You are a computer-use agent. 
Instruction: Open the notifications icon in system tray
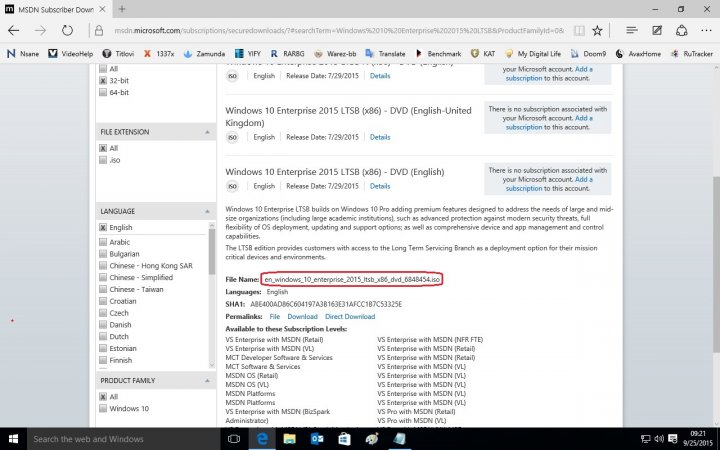click(673, 439)
